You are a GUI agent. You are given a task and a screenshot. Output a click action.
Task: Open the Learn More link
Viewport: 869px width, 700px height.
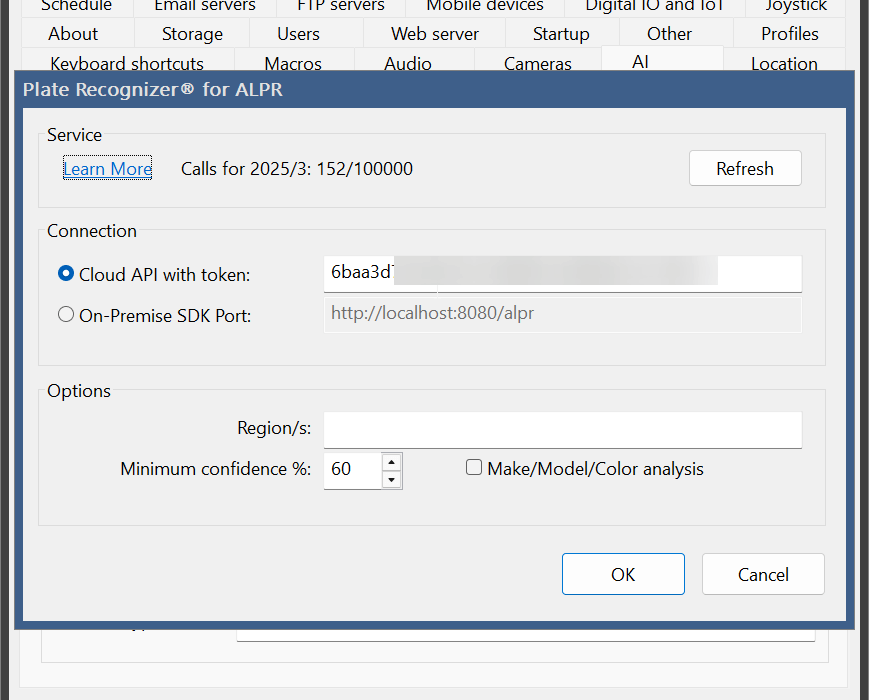tap(107, 168)
